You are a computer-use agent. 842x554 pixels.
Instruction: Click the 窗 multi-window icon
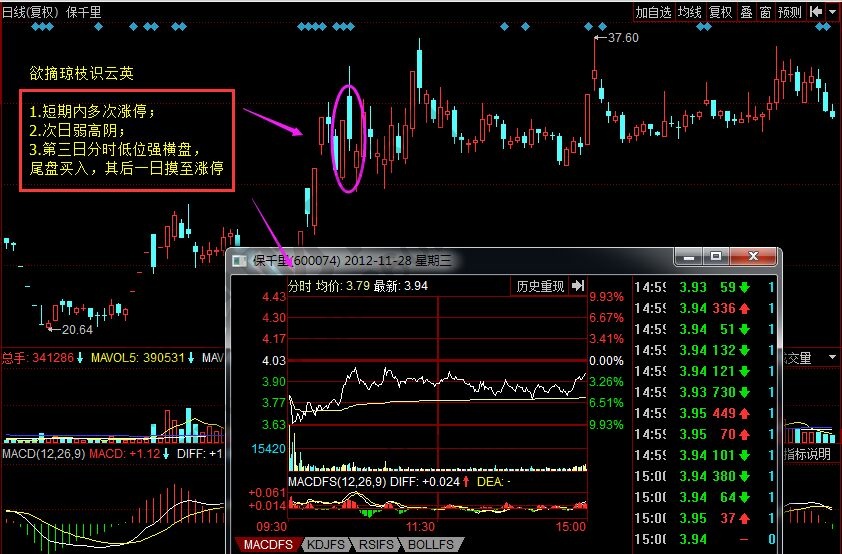(x=765, y=12)
